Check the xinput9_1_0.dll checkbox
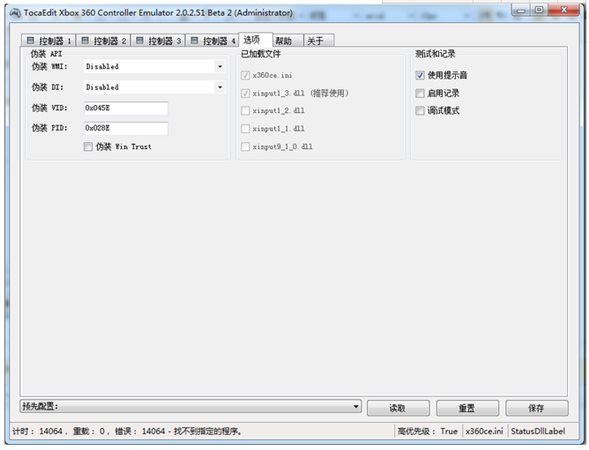The height and width of the screenshot is (450, 589). click(x=245, y=146)
